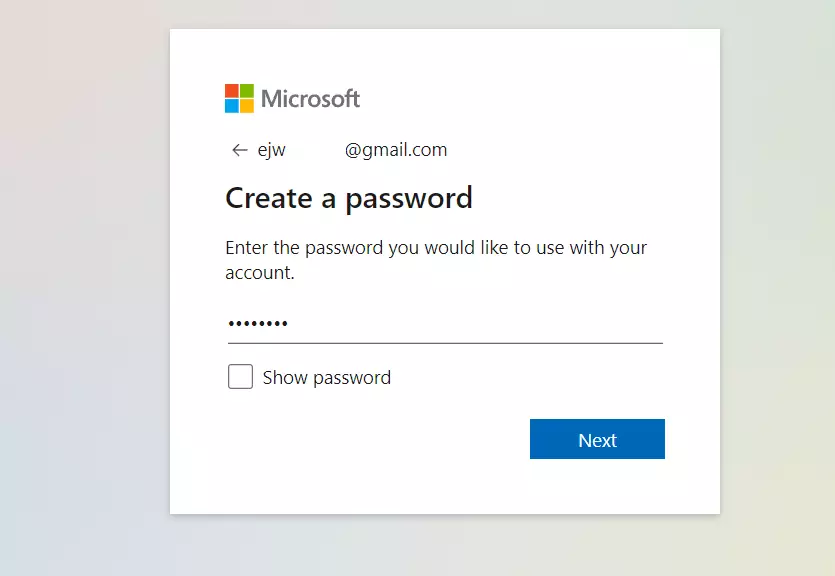This screenshot has height=576, width=835.
Task: Click the password field underline
Action: [x=445, y=343]
